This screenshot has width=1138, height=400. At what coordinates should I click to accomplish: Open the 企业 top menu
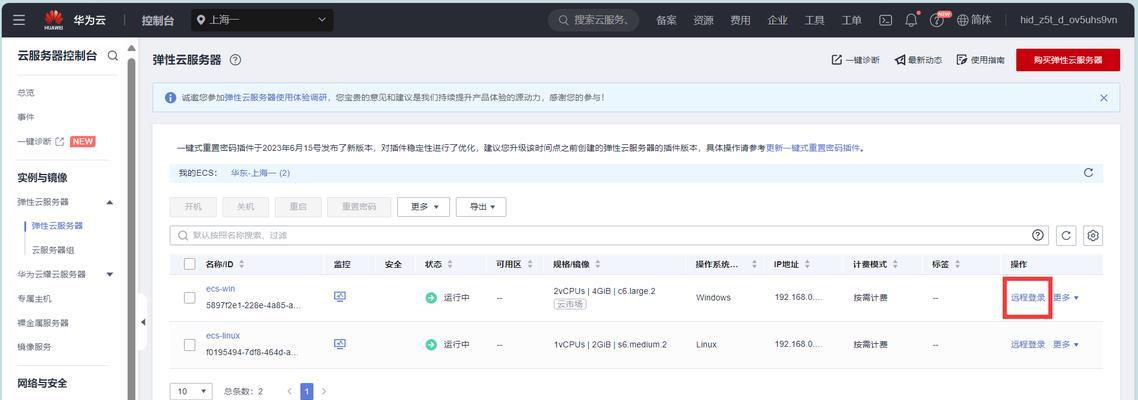point(777,20)
